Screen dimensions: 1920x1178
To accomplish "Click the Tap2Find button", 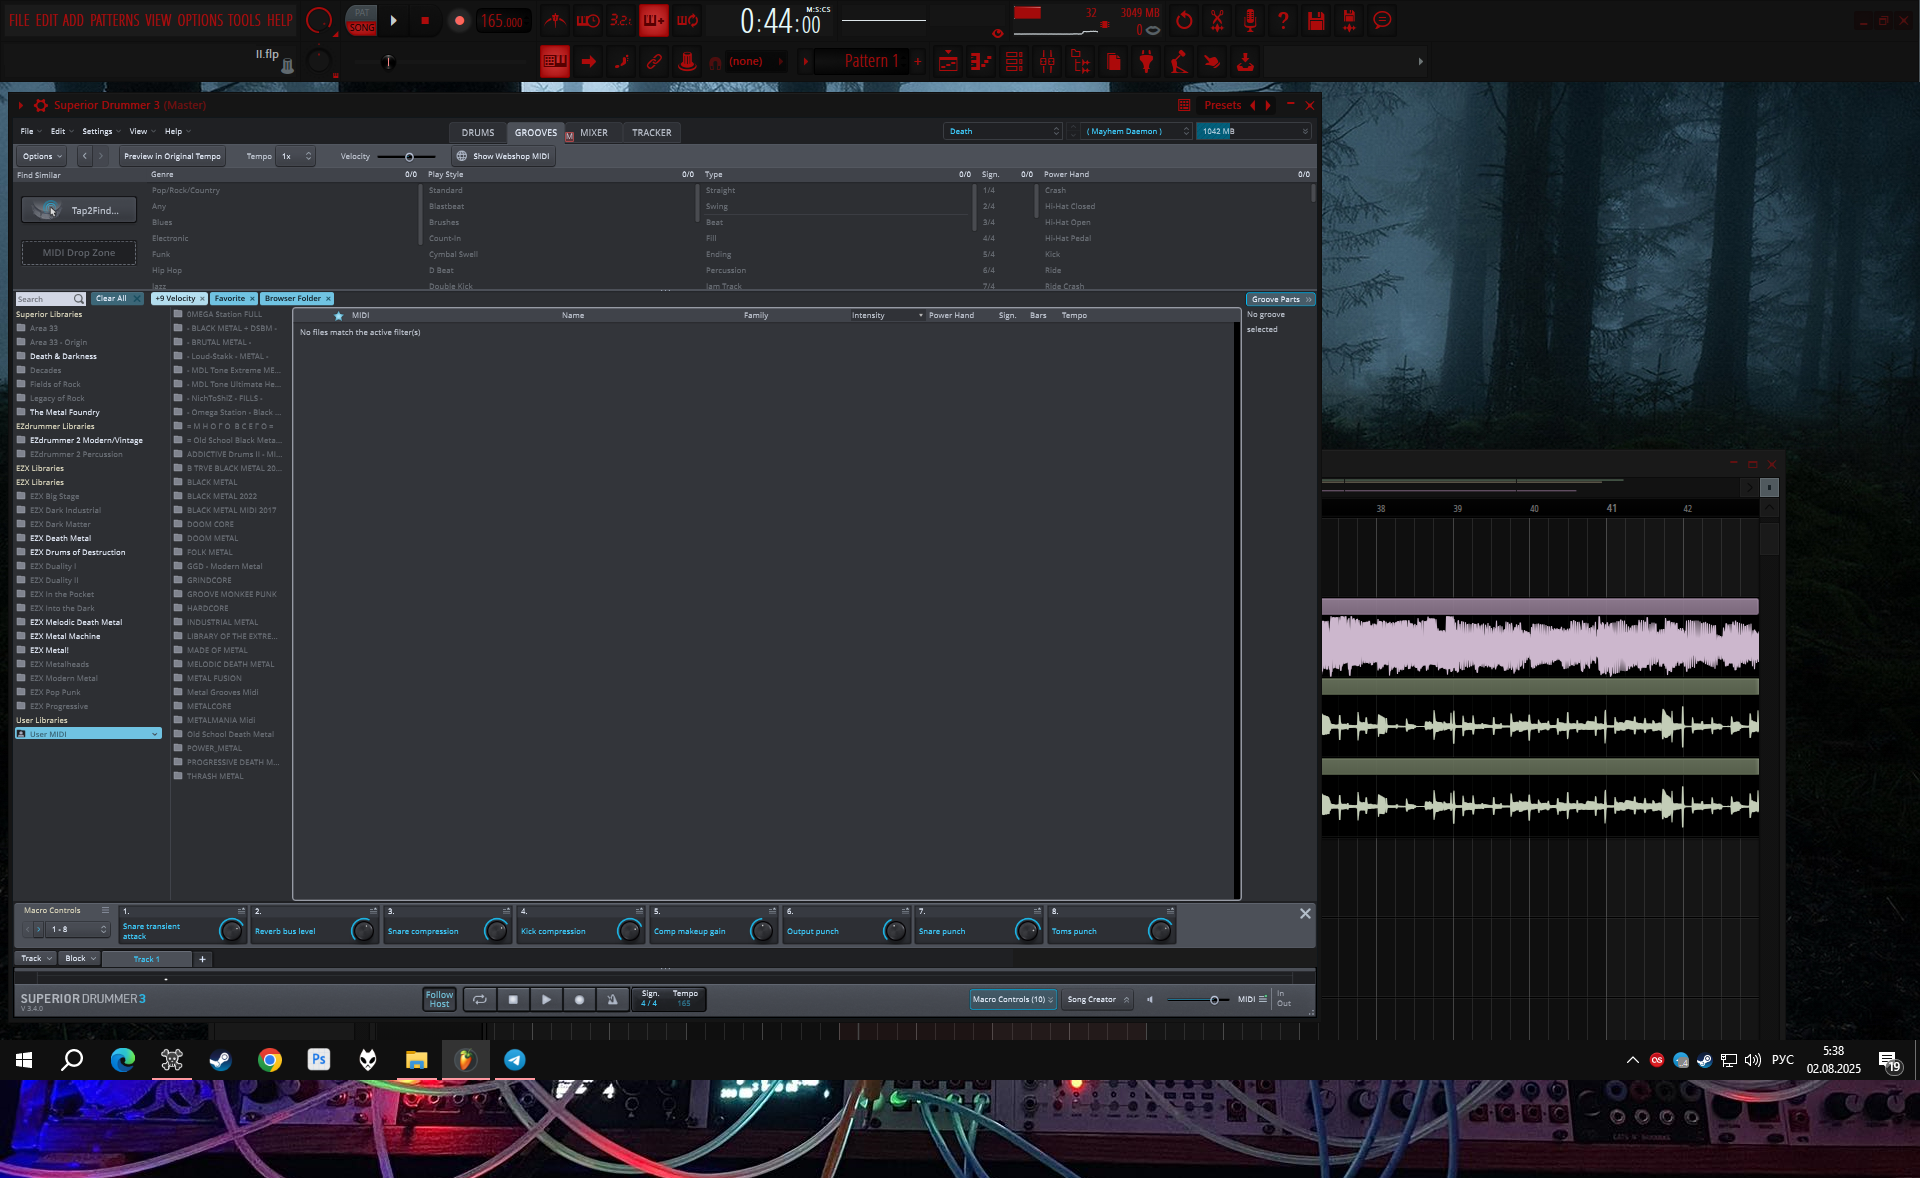I will click(x=79, y=210).
